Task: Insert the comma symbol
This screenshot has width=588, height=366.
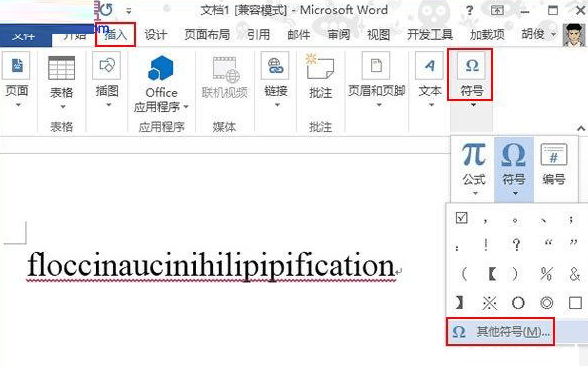Action: (486, 220)
